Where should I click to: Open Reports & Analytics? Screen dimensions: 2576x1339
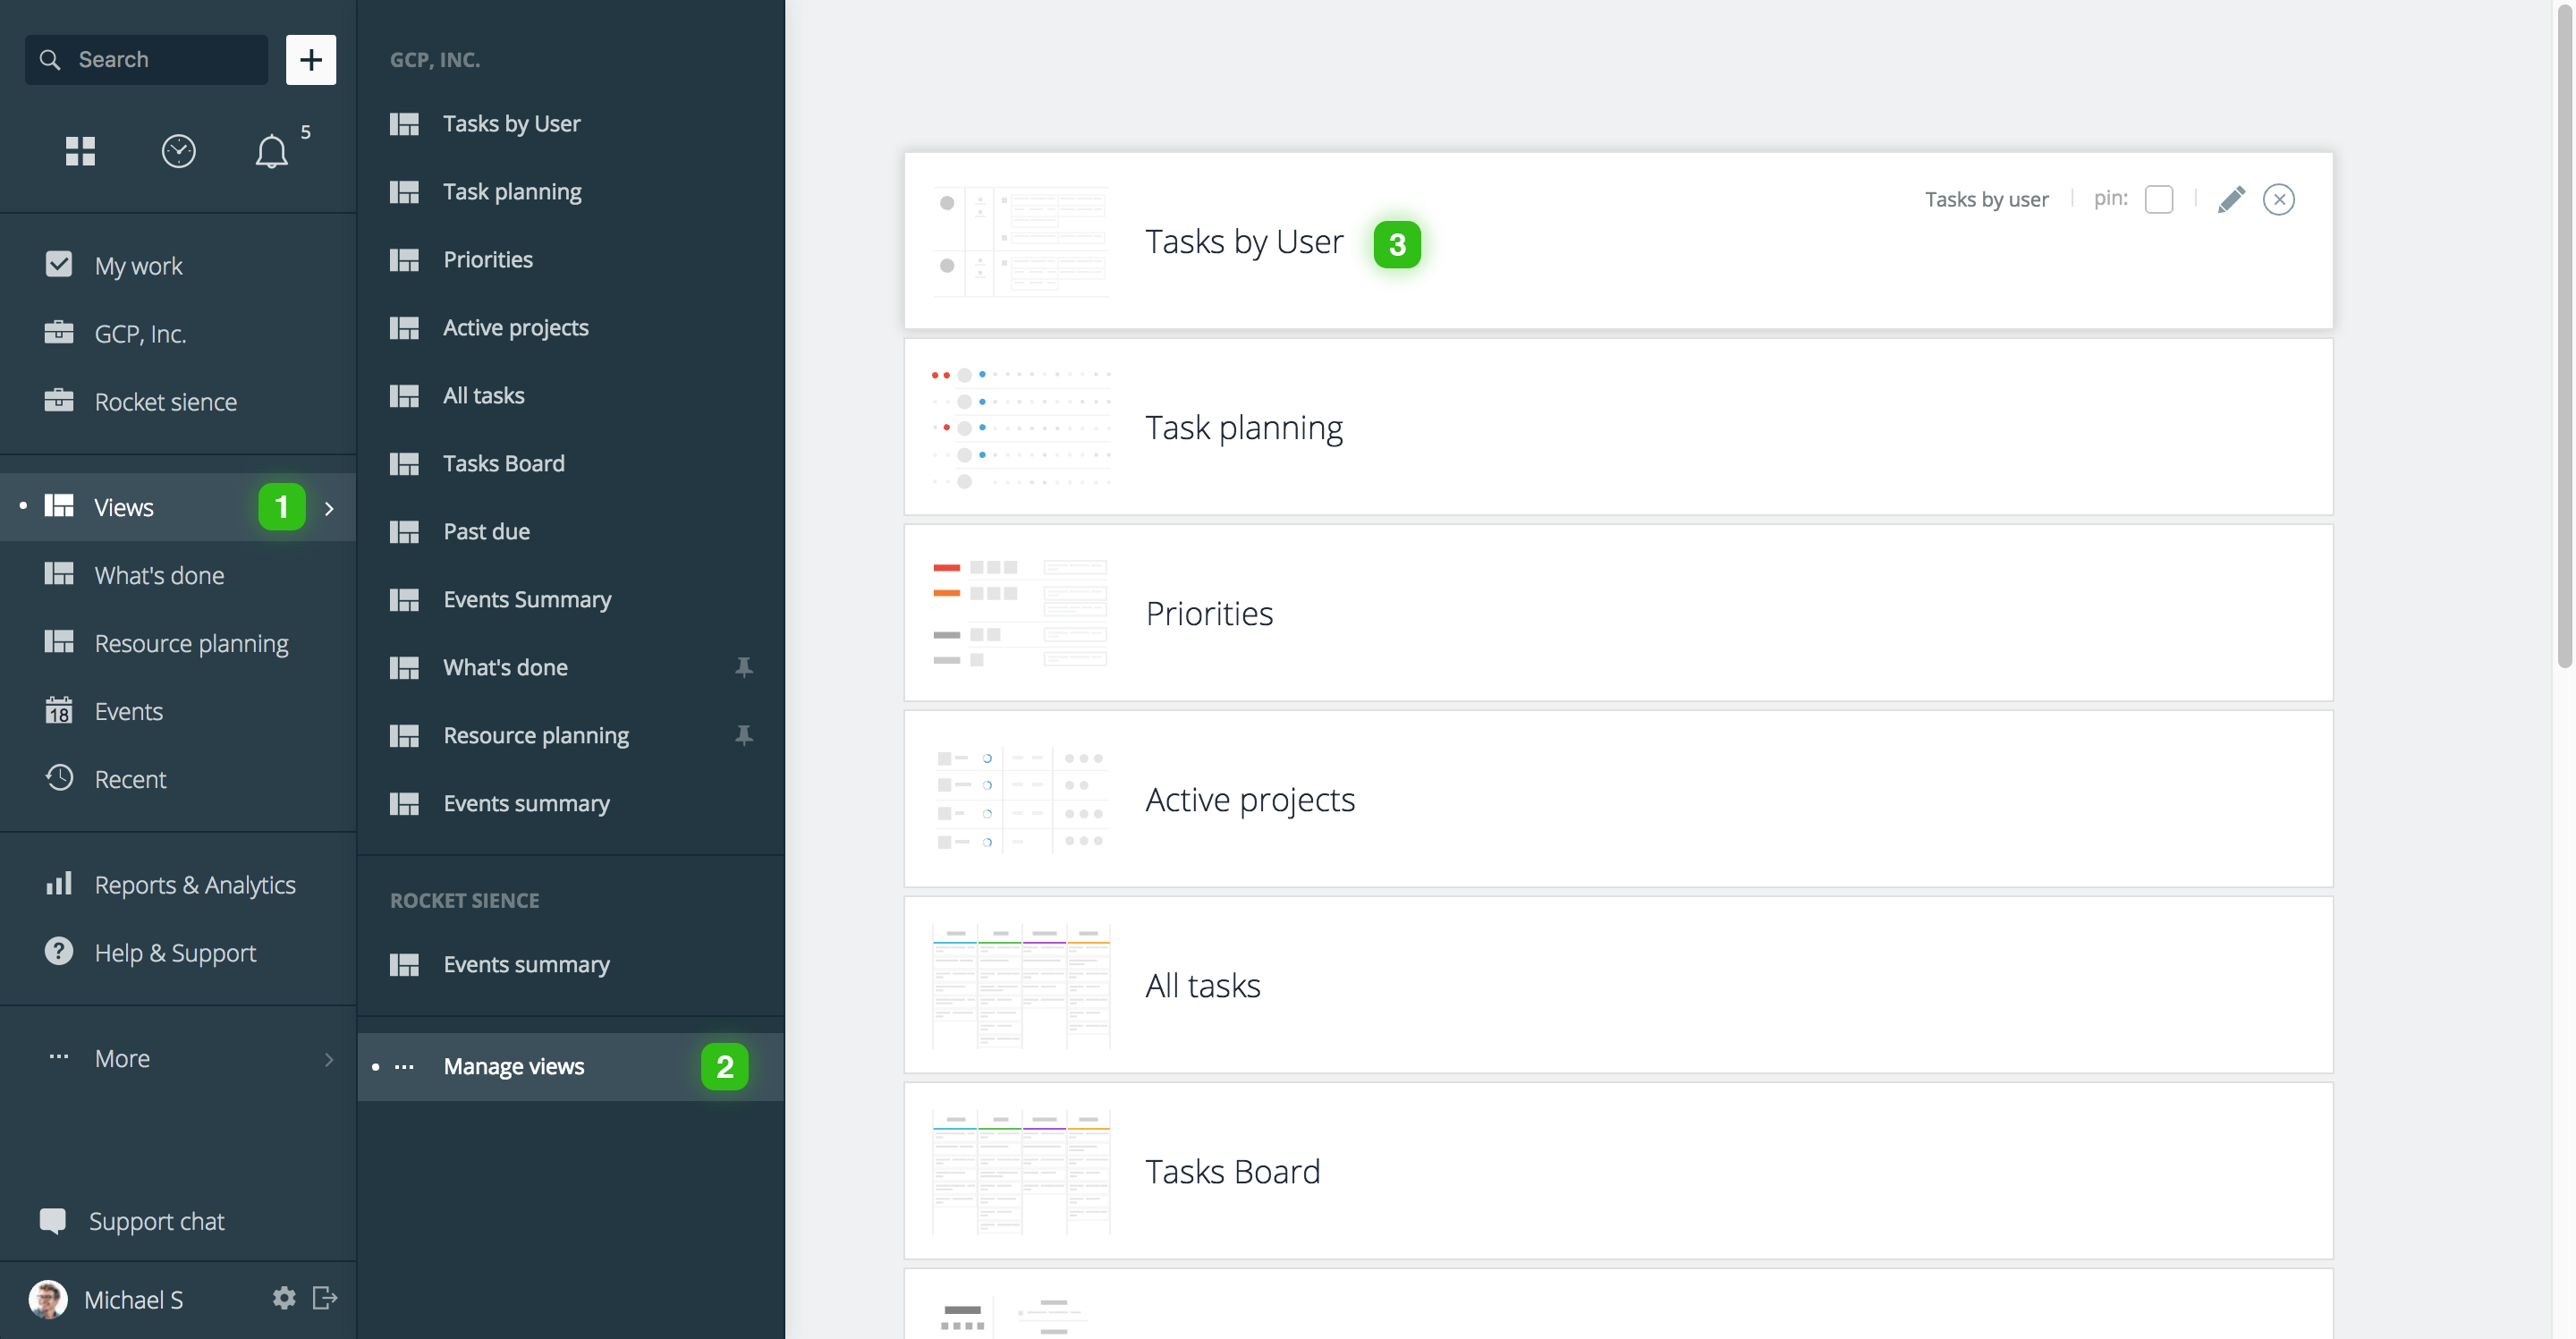click(178, 884)
